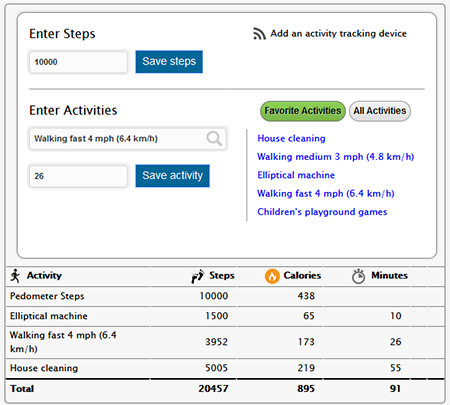Image resolution: width=450 pixels, height=405 pixels.
Task: Click the stopwatch Minutes icon
Action: pyautogui.click(x=359, y=276)
